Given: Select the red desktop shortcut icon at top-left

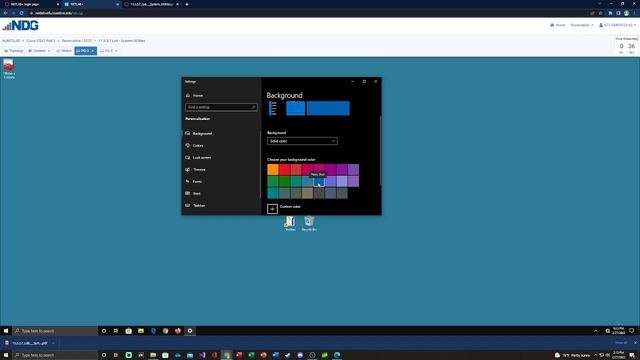Looking at the screenshot, I should pos(9,69).
